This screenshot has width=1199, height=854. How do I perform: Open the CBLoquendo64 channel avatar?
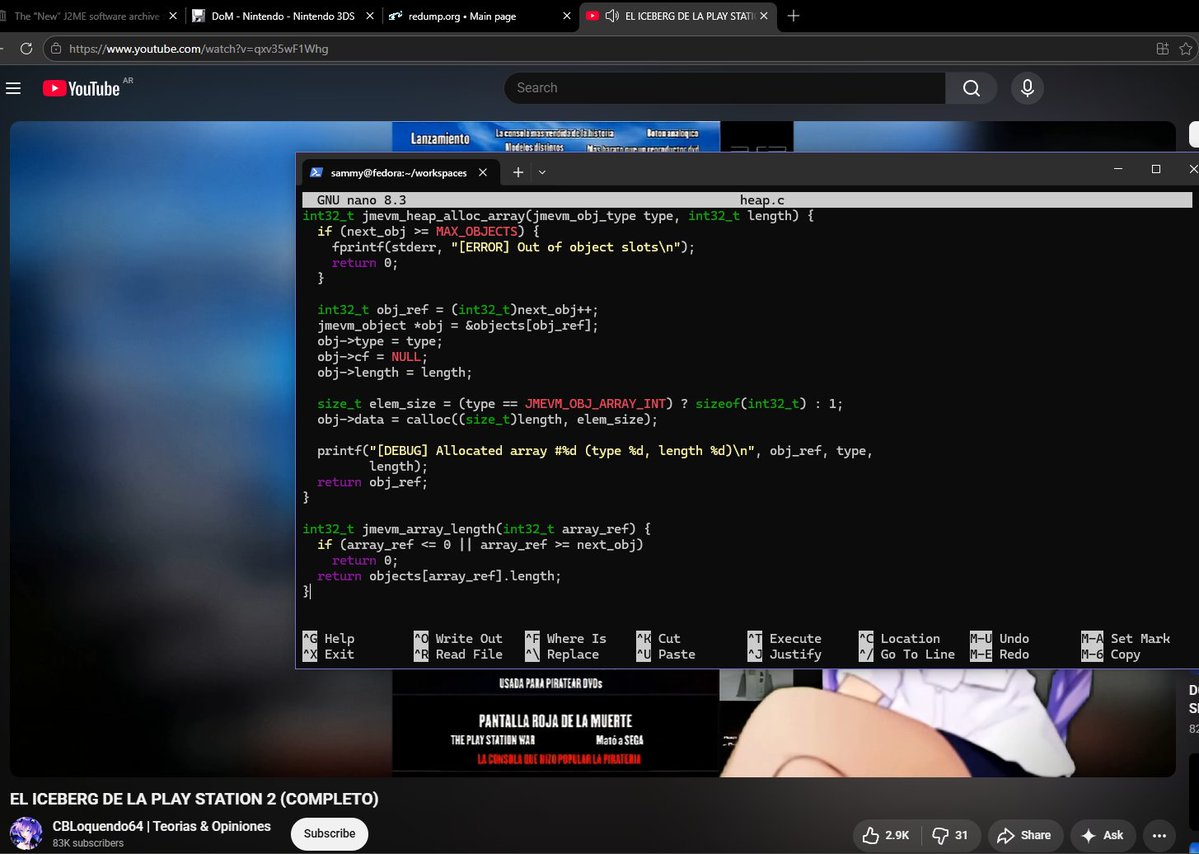coord(26,833)
